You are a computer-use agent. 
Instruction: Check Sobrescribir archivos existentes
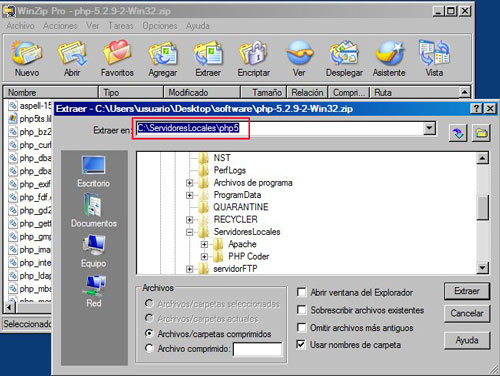pyautogui.click(x=301, y=310)
